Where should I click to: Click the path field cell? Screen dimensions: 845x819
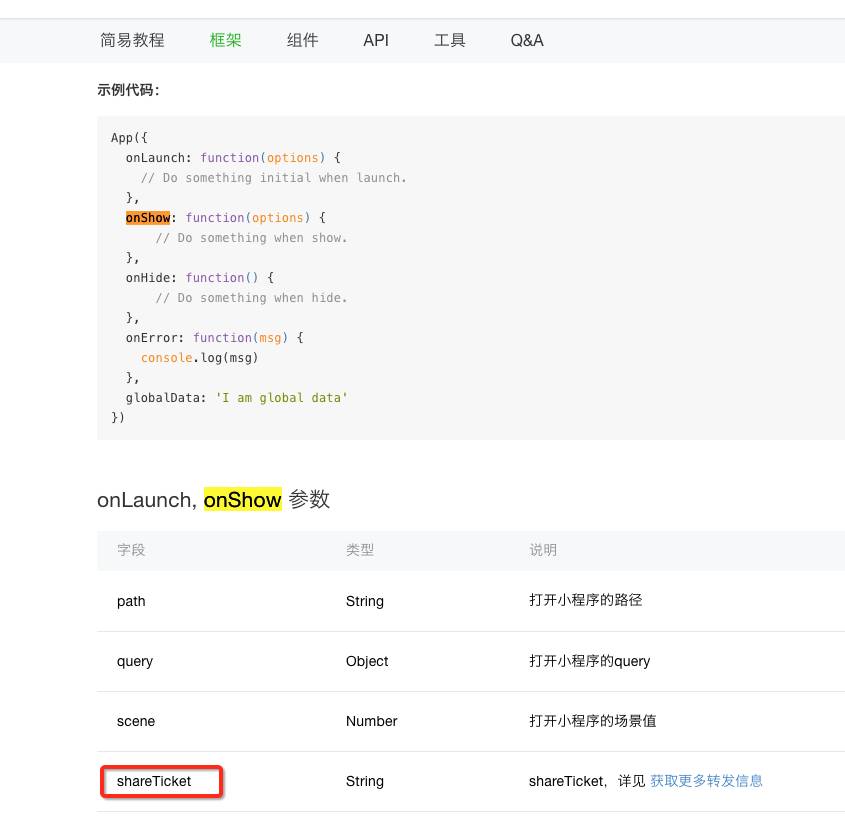(131, 601)
